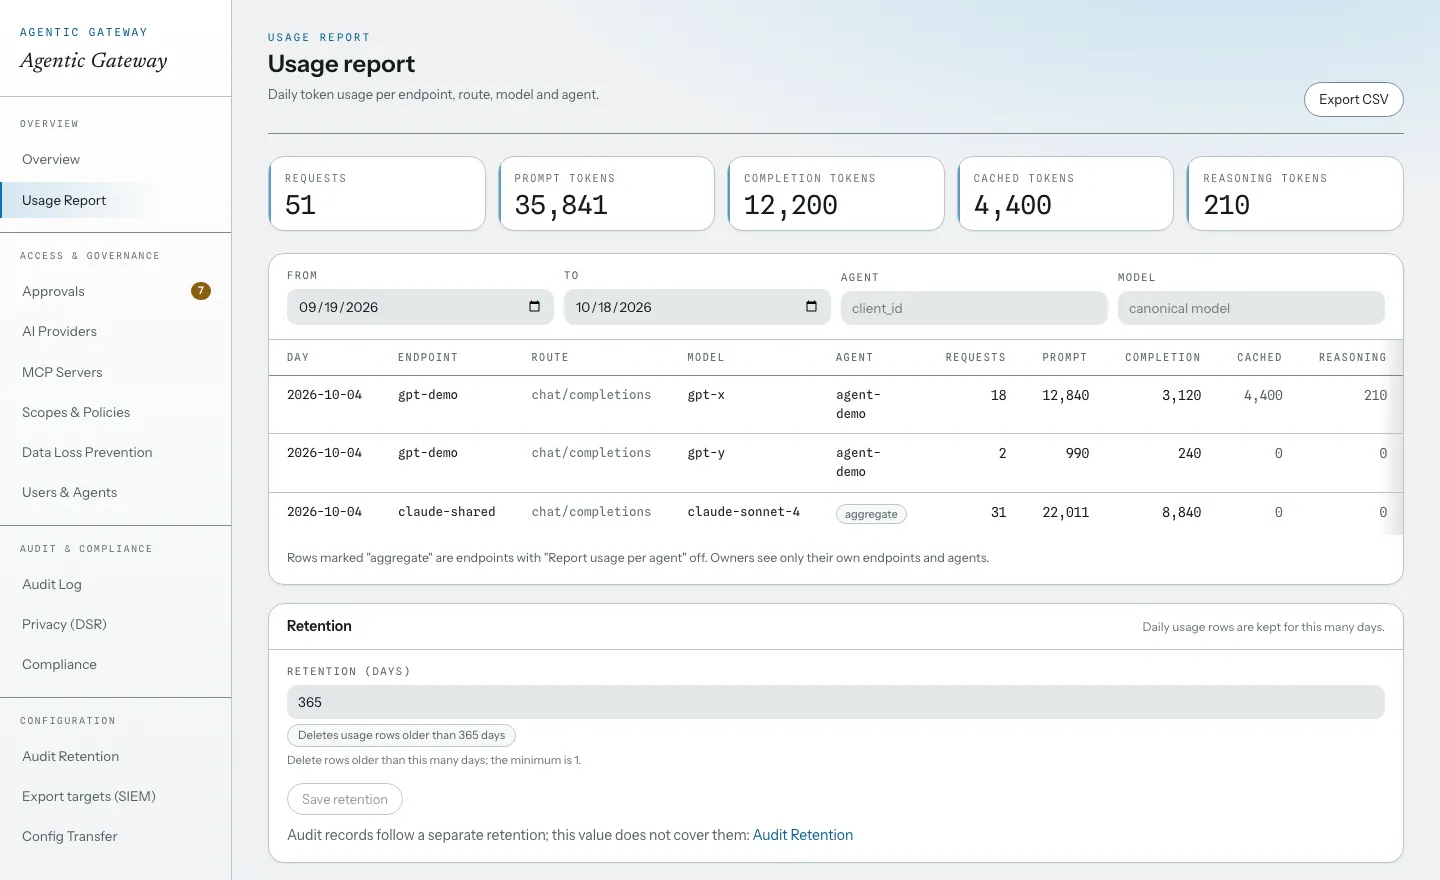Click prompt value 12,840 in table
Image resolution: width=1440 pixels, height=880 pixels.
[x=1066, y=396]
